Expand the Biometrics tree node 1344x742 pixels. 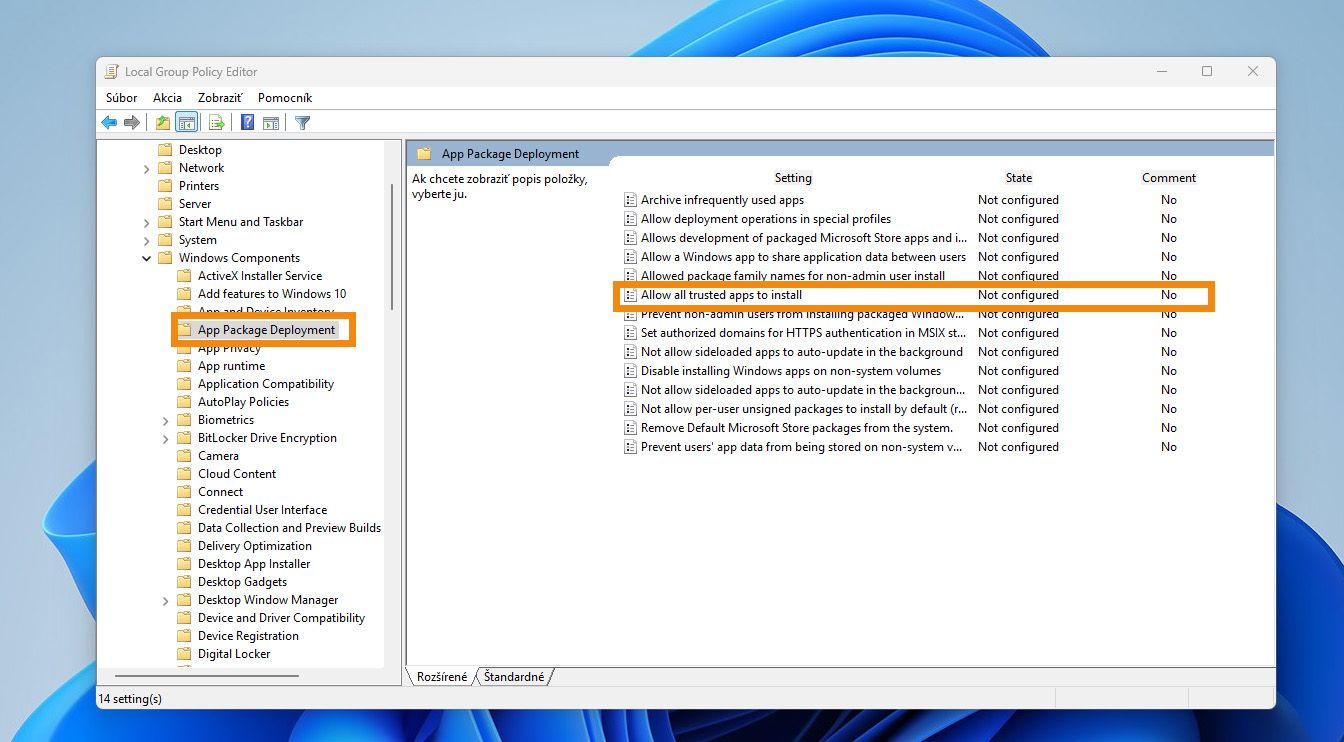pos(166,420)
